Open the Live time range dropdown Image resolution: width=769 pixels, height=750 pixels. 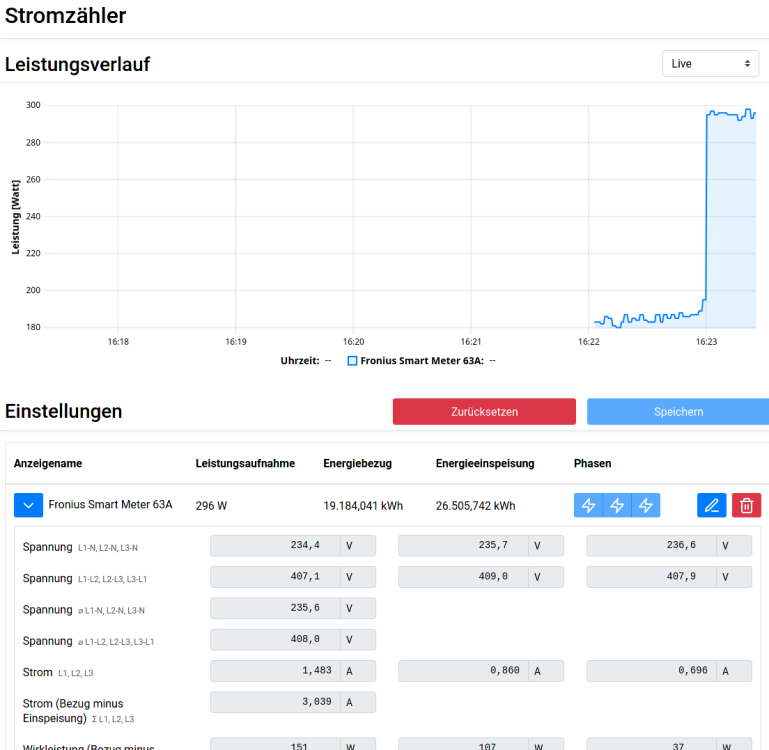pos(710,63)
